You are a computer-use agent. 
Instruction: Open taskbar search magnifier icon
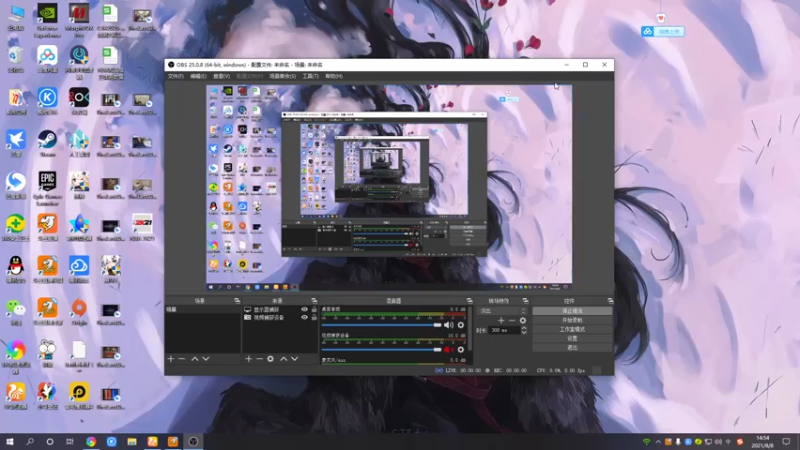(30, 441)
